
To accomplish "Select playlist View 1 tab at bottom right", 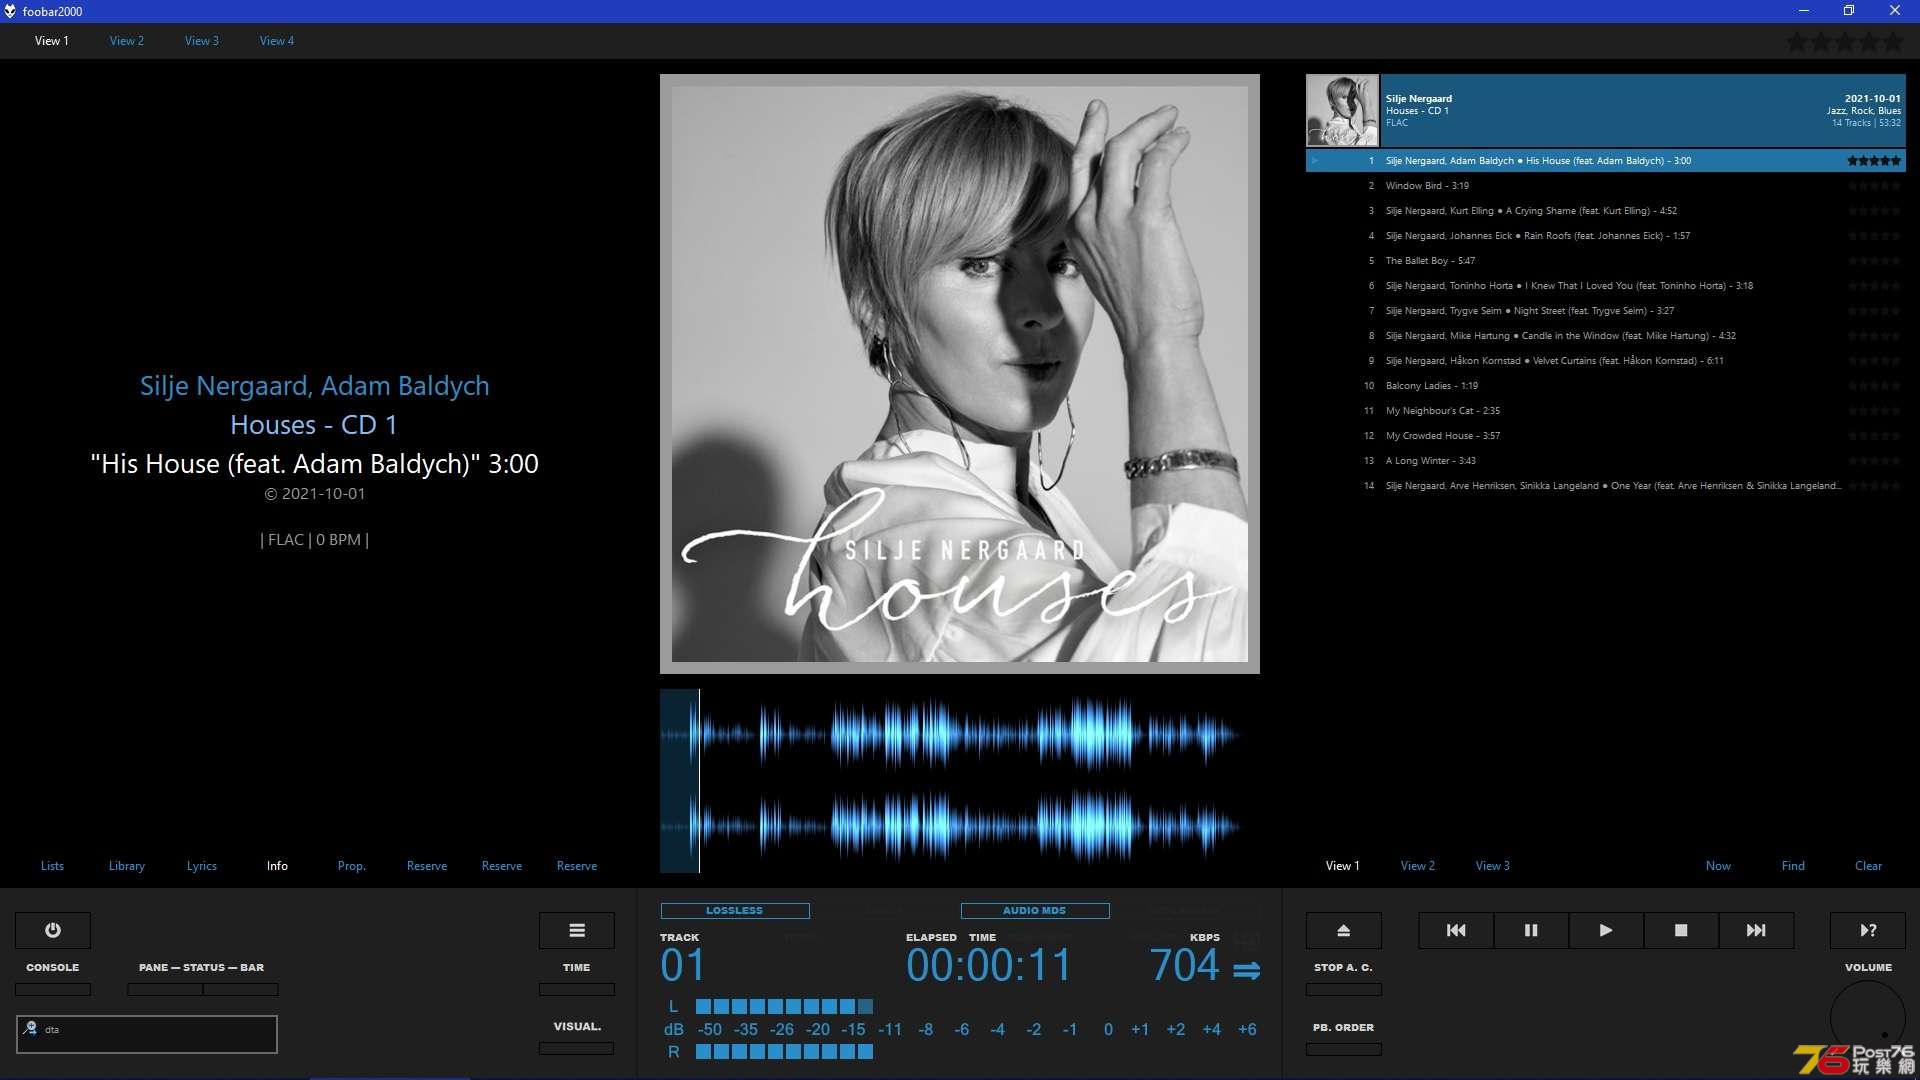I will coord(1343,866).
